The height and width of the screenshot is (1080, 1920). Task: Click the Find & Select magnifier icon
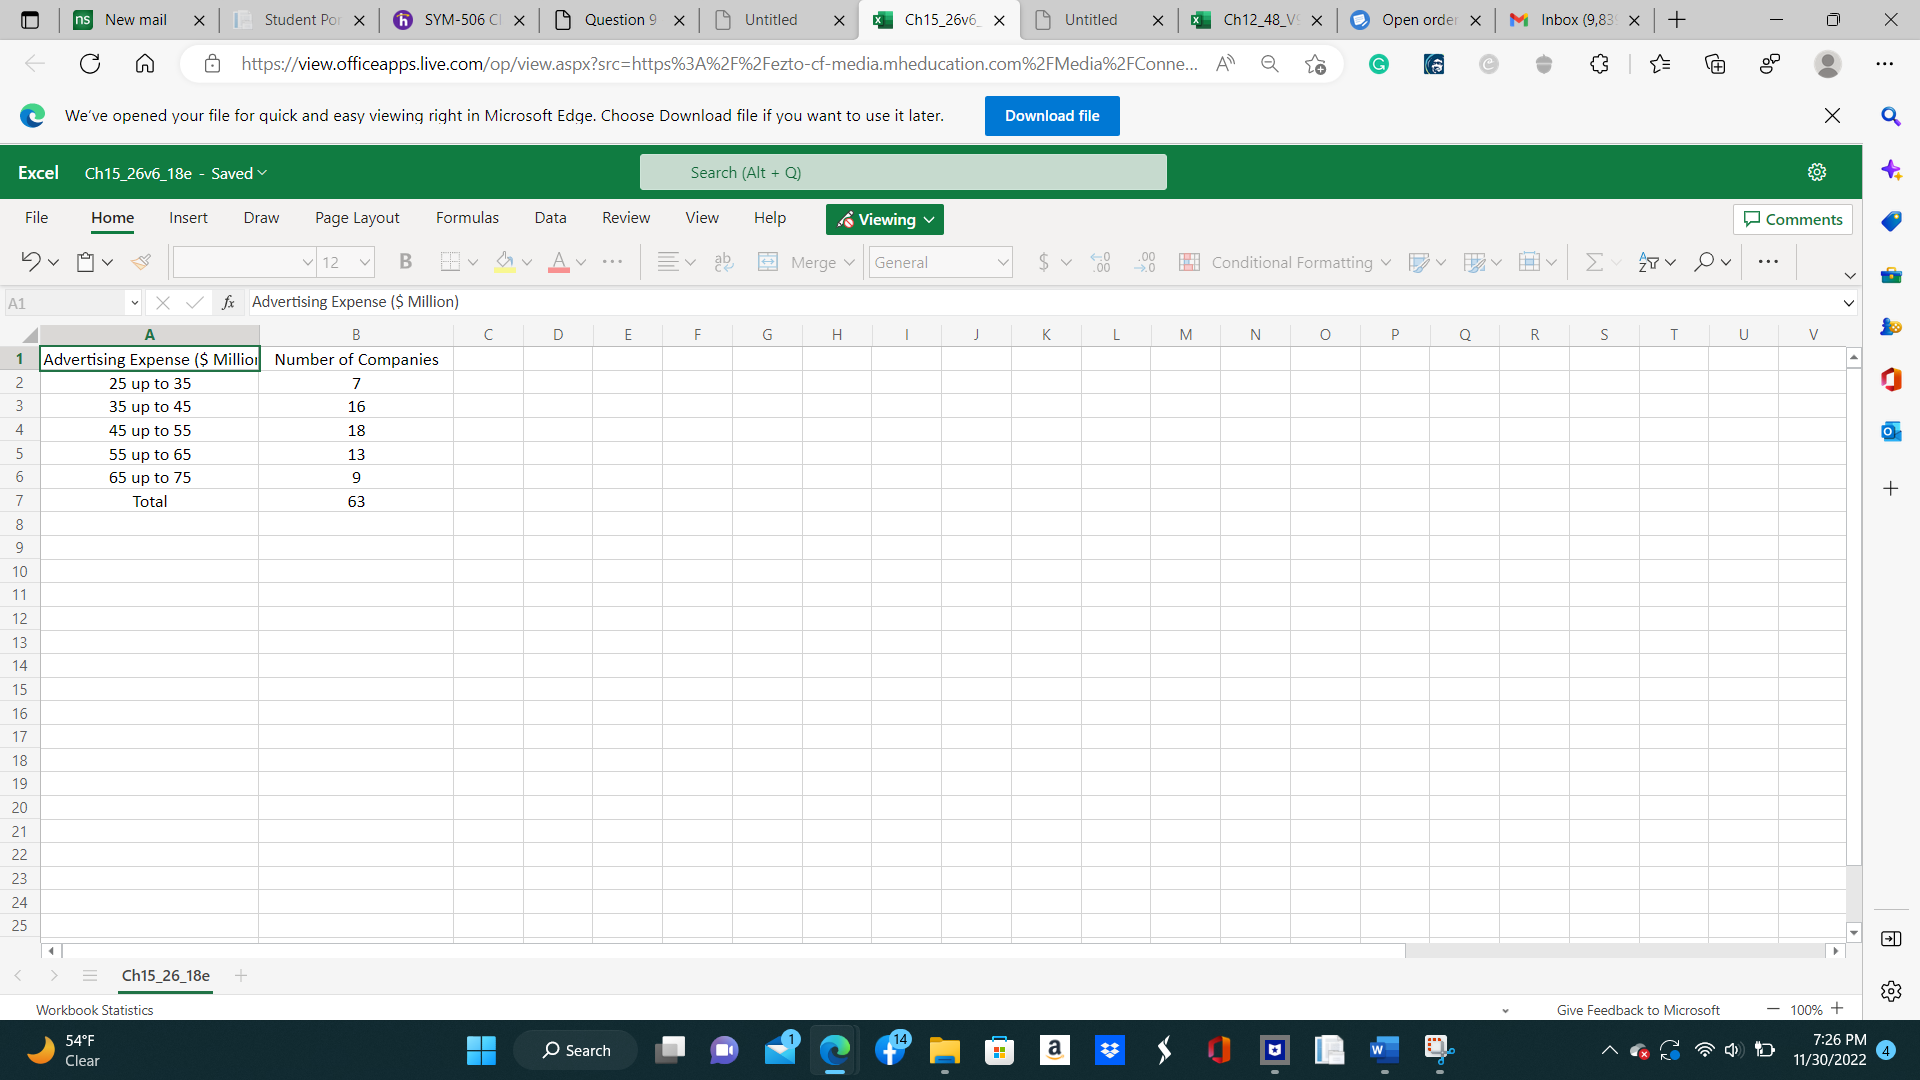(1703, 262)
